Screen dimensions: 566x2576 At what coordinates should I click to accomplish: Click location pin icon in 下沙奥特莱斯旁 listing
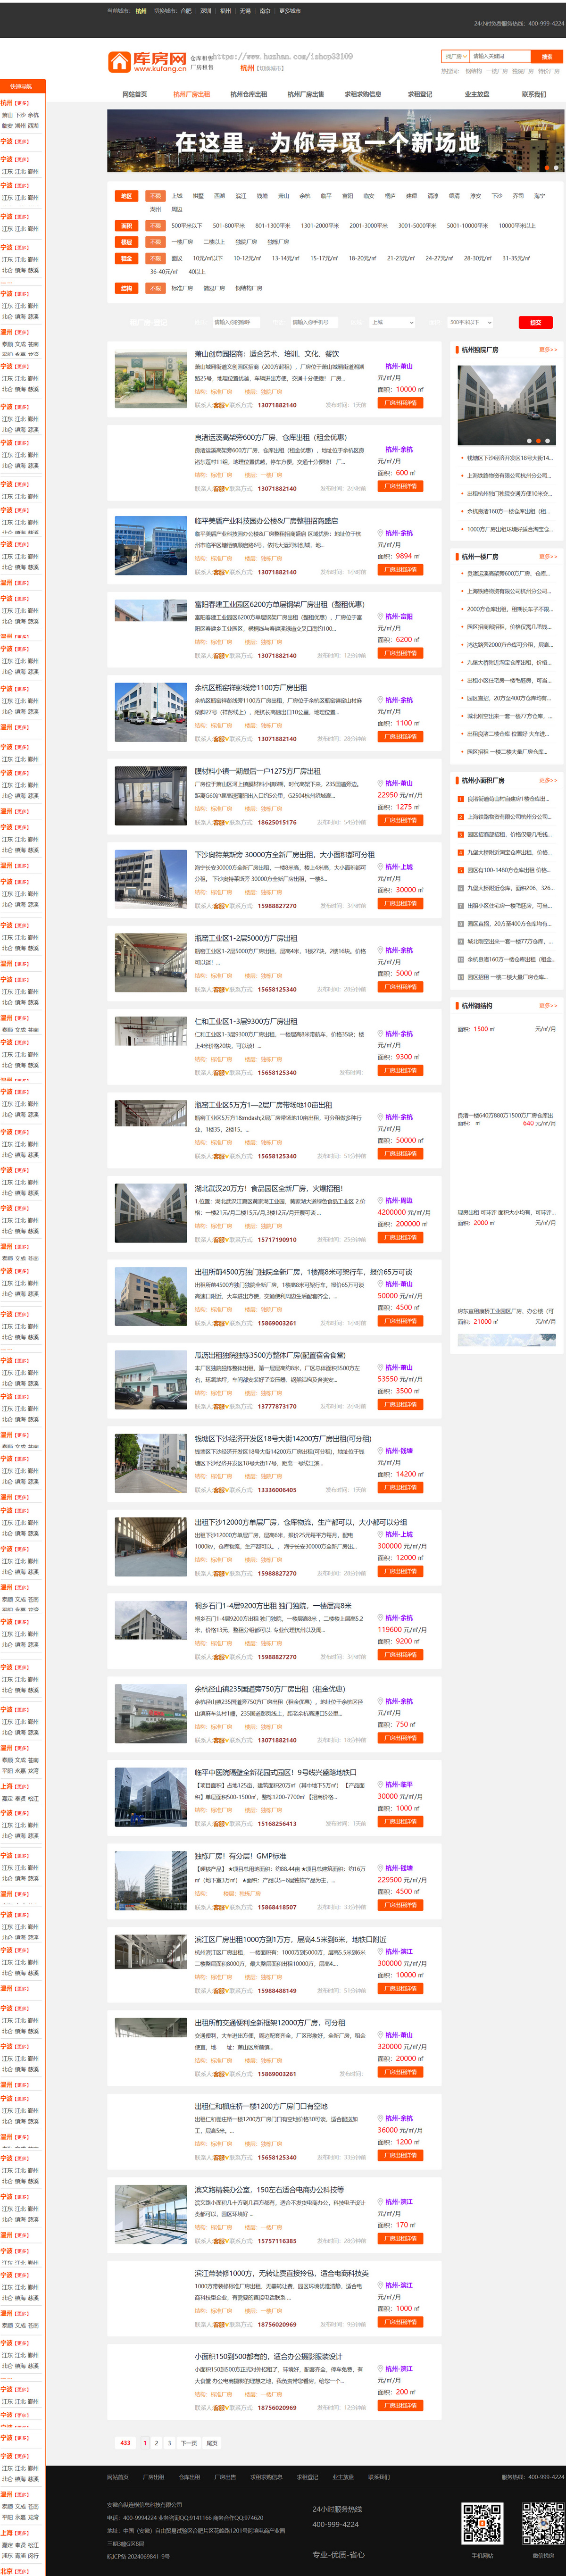pyautogui.click(x=380, y=867)
